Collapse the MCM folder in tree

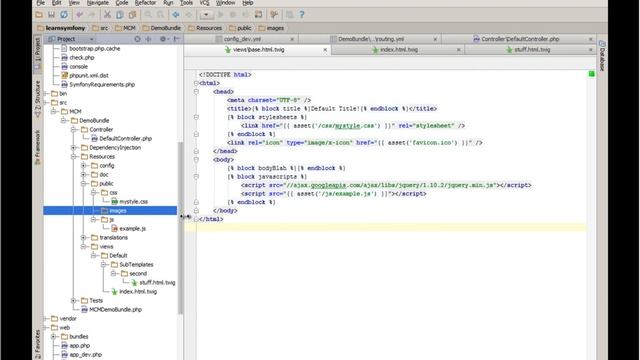pos(54,111)
